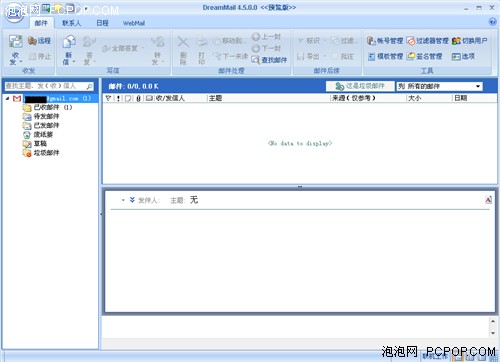Viewport: 500px width, 362px height.
Task: Open 模板管理 template manager
Action: click(x=386, y=56)
